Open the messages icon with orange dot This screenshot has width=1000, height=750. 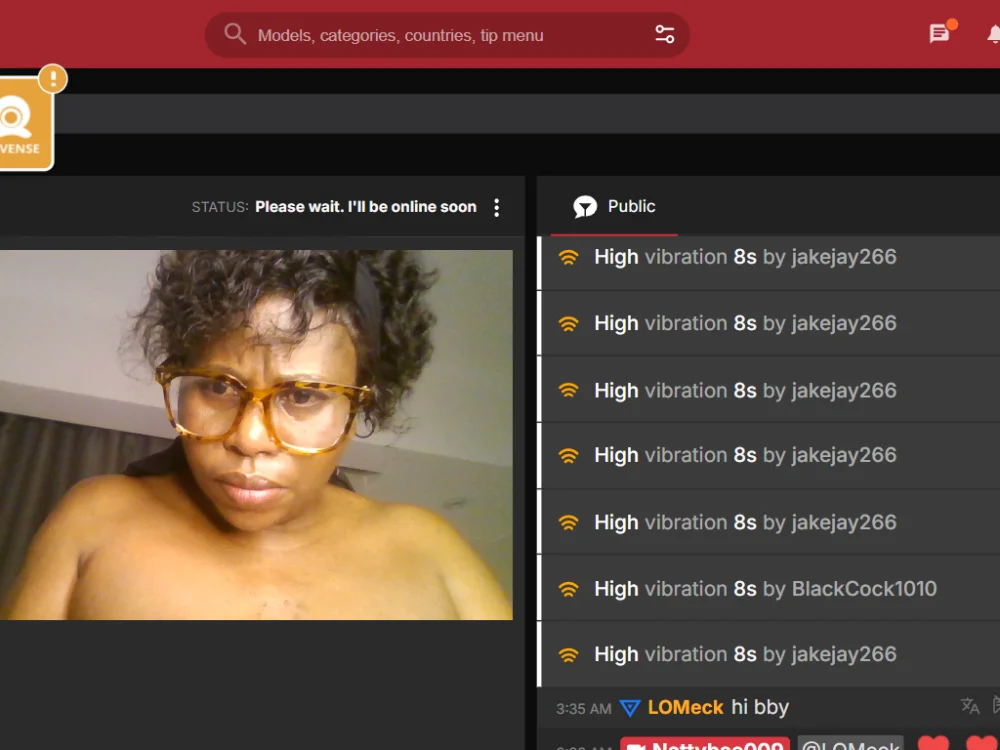940,34
